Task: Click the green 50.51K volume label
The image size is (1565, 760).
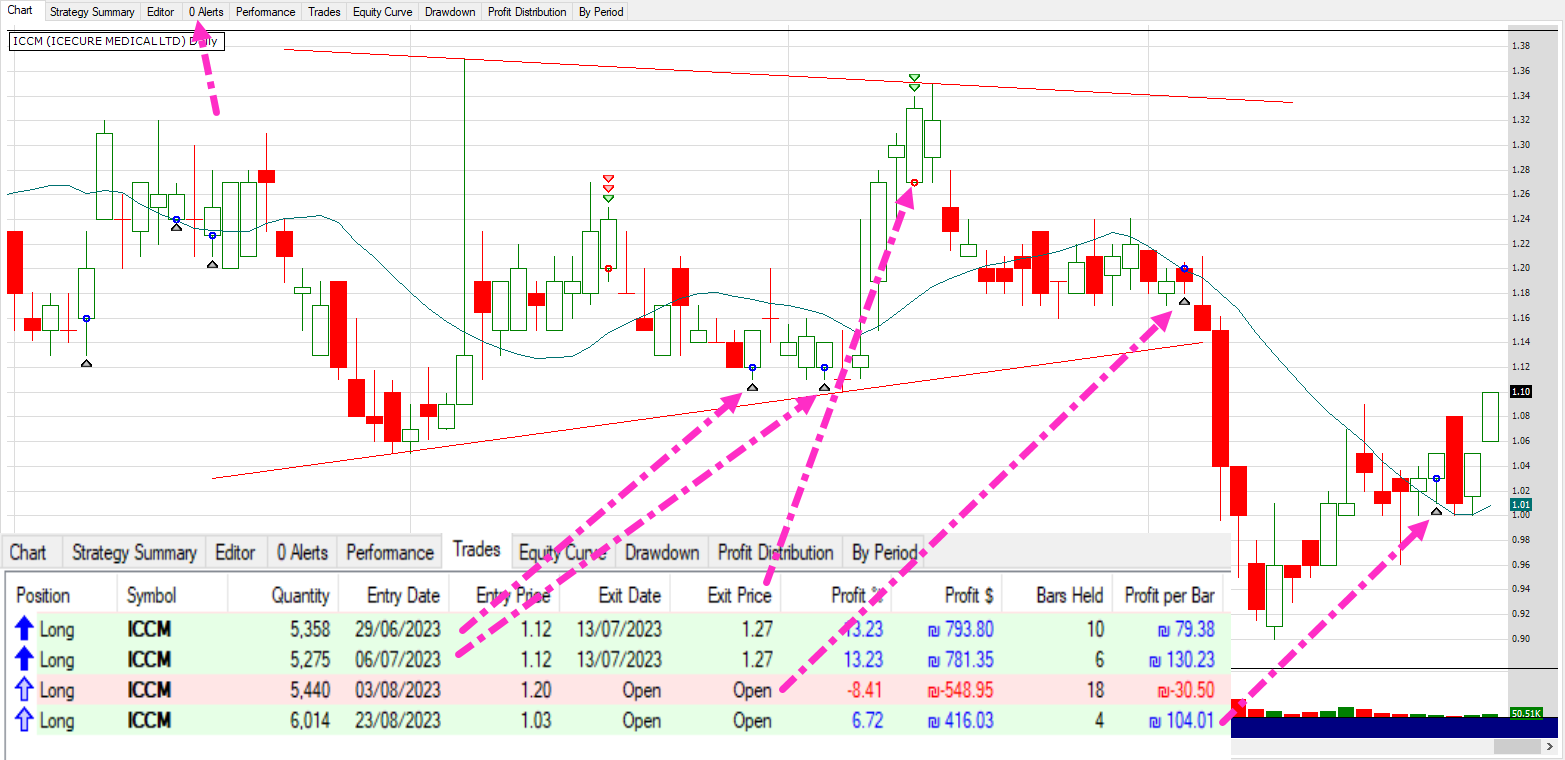Action: (1525, 714)
